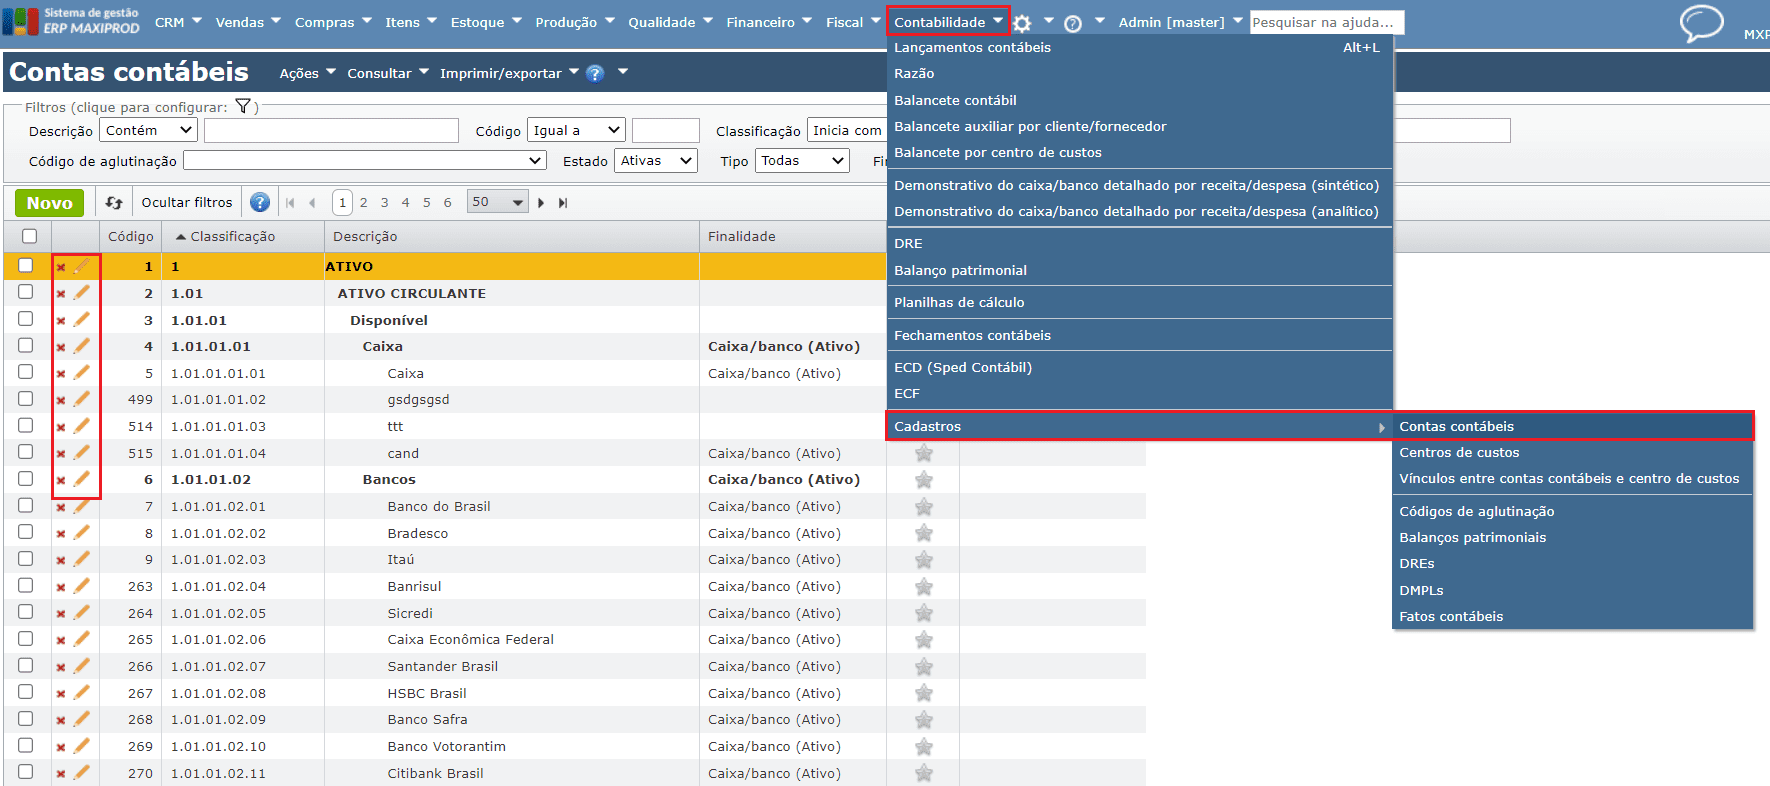The image size is (1770, 786).
Task: Open the Tipo dropdown showing Todas
Action: (803, 161)
